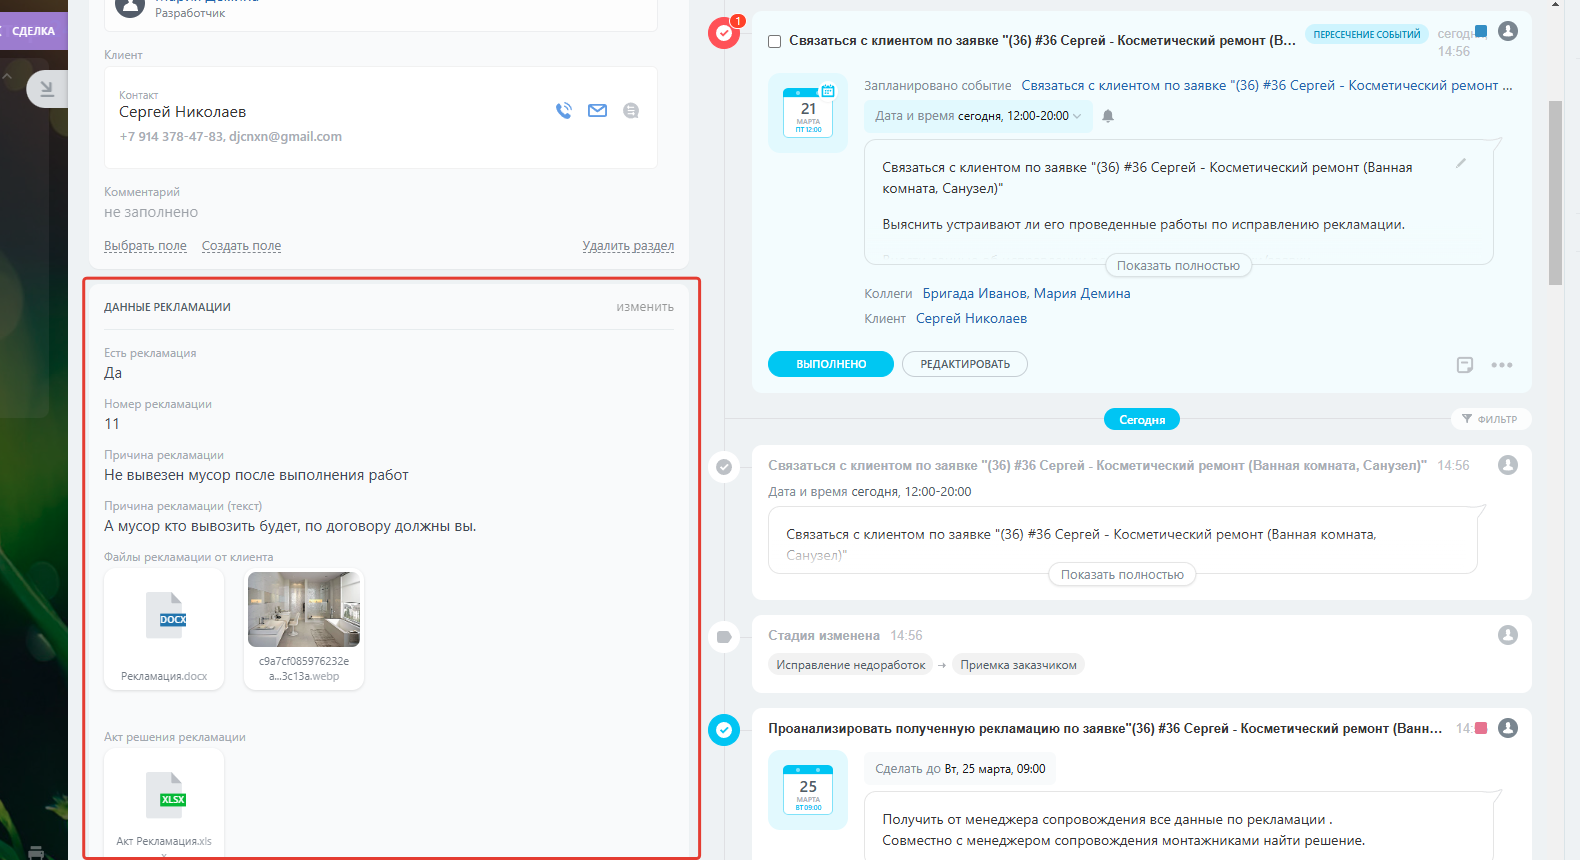1580x861 pixels.
Task: Open user avatar on the 14:56 completed event
Action: [1508, 465]
